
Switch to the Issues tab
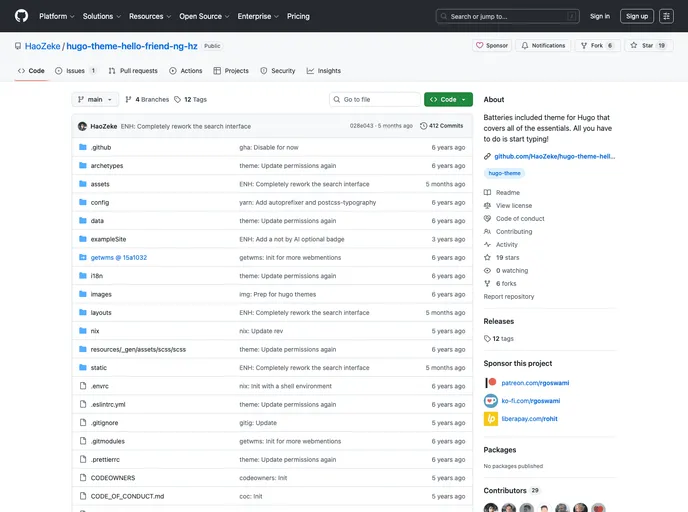pos(76,71)
